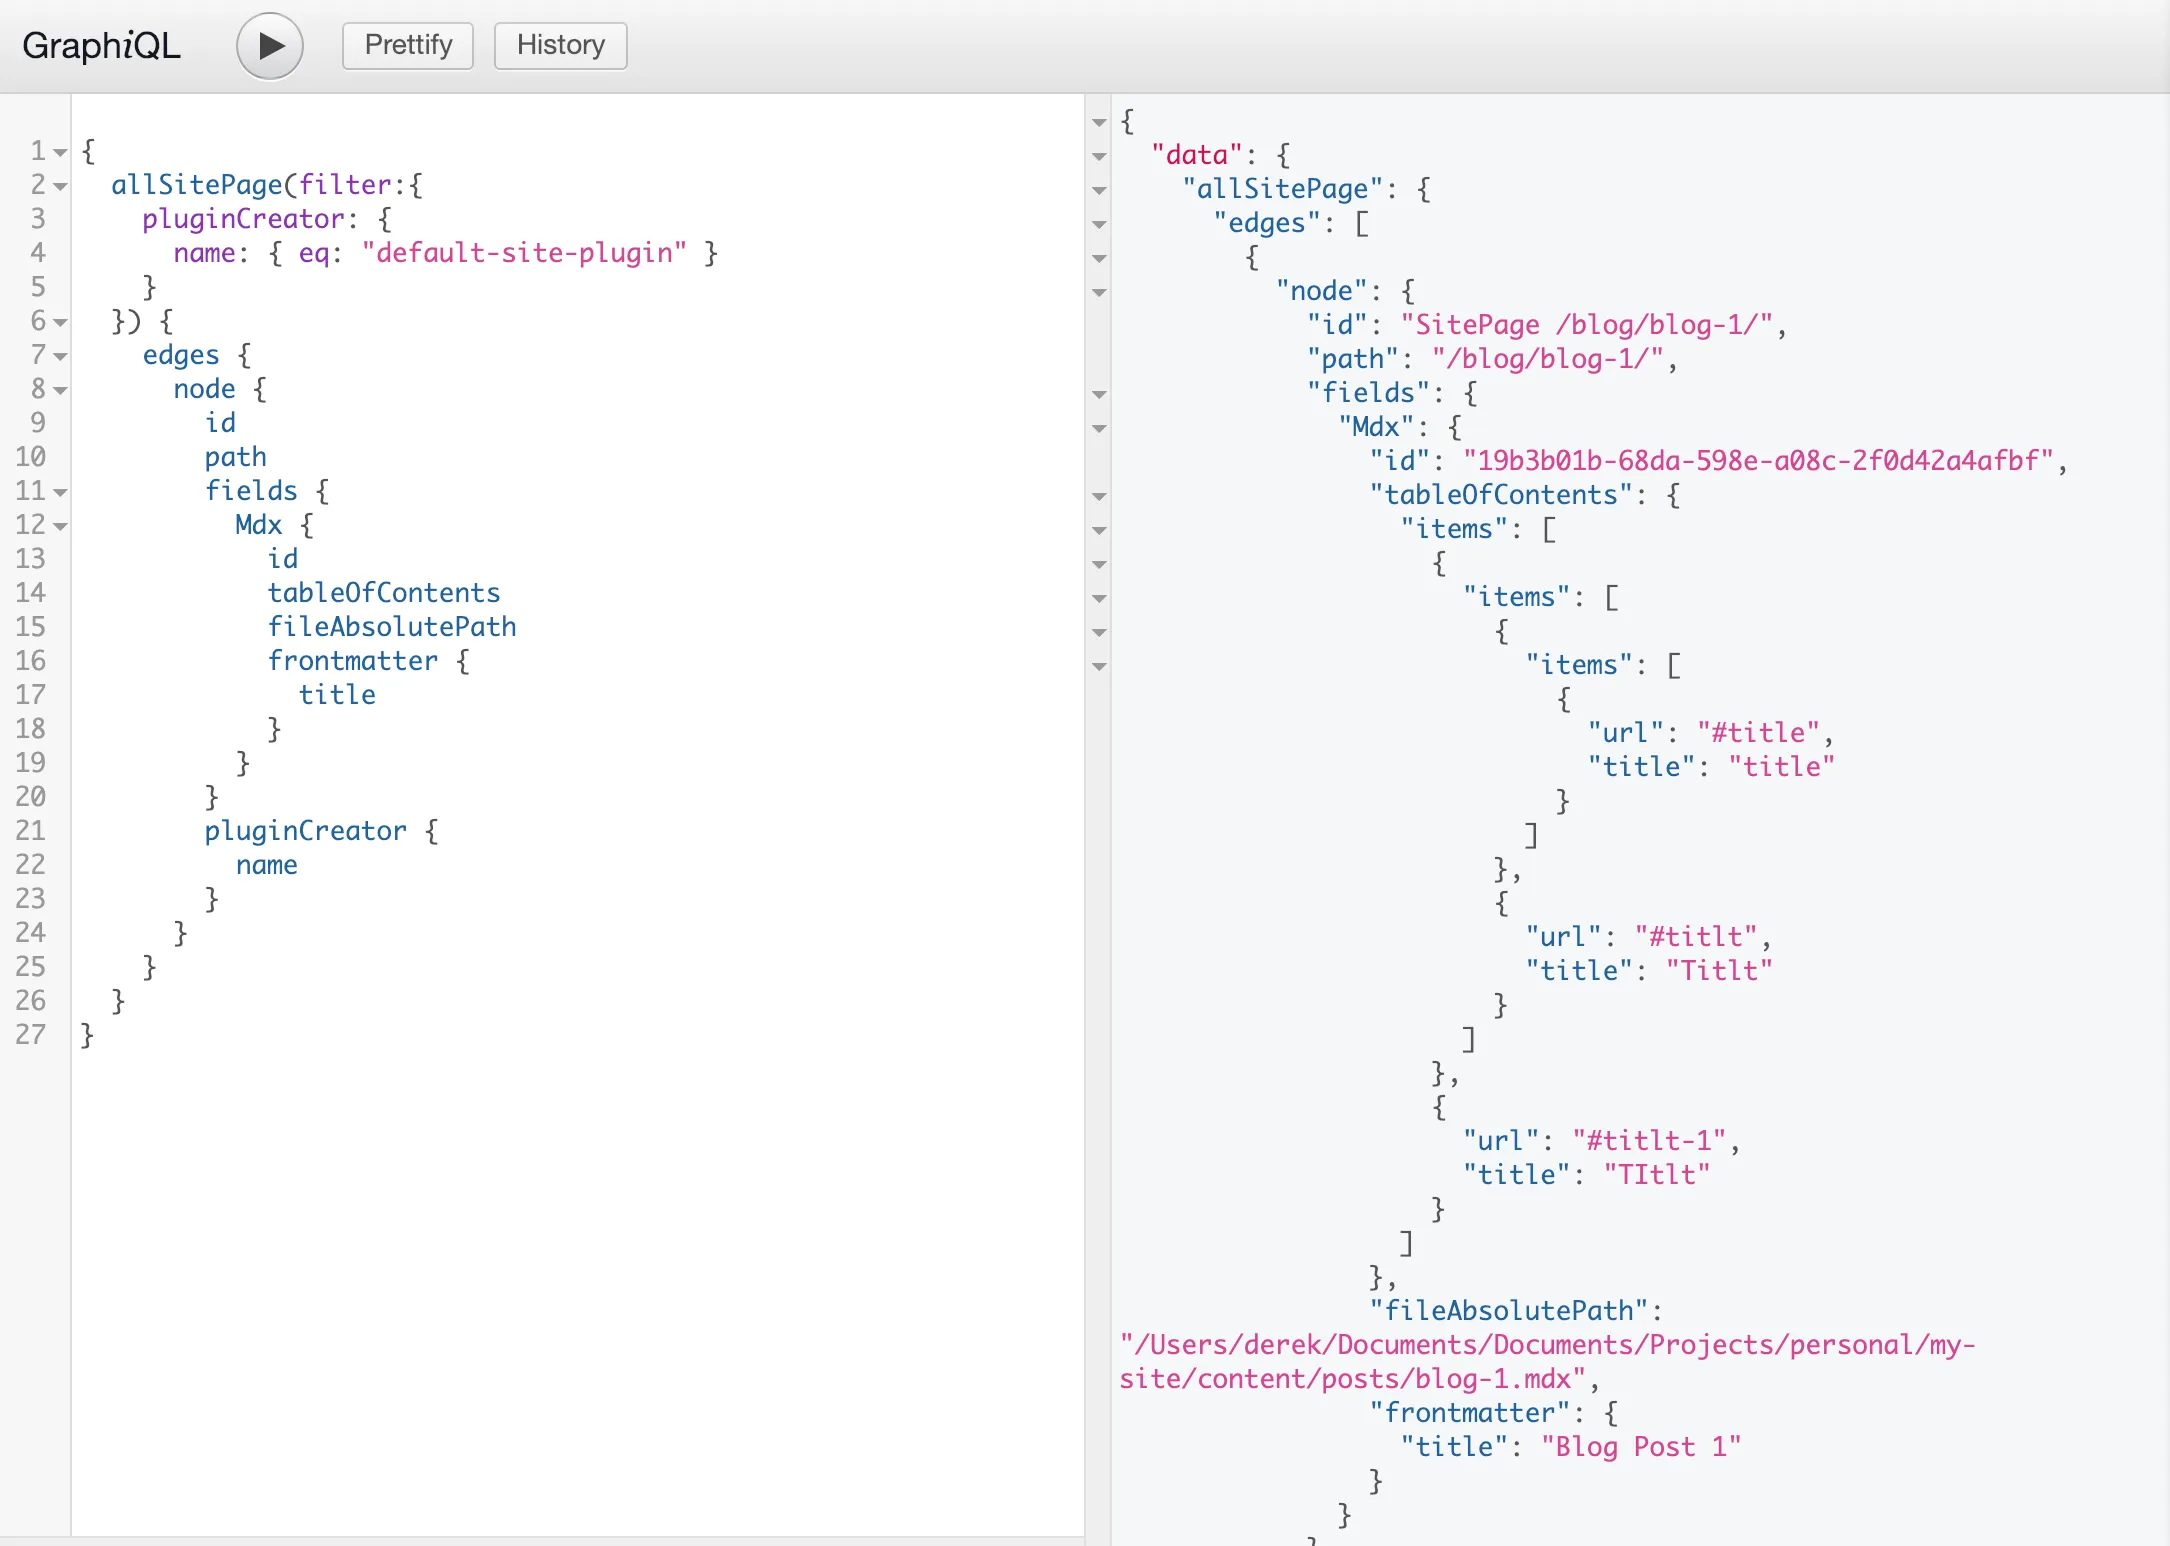The height and width of the screenshot is (1546, 2170).
Task: Open the History panel
Action: tap(560, 46)
